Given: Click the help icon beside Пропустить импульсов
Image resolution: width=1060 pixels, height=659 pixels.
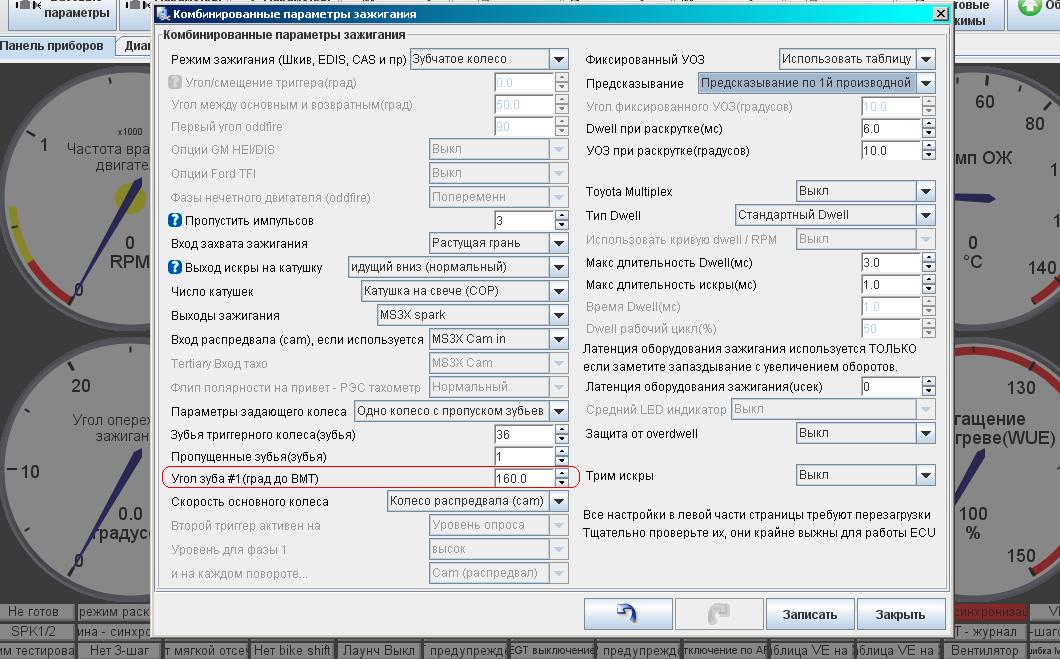Looking at the screenshot, I should point(176,220).
